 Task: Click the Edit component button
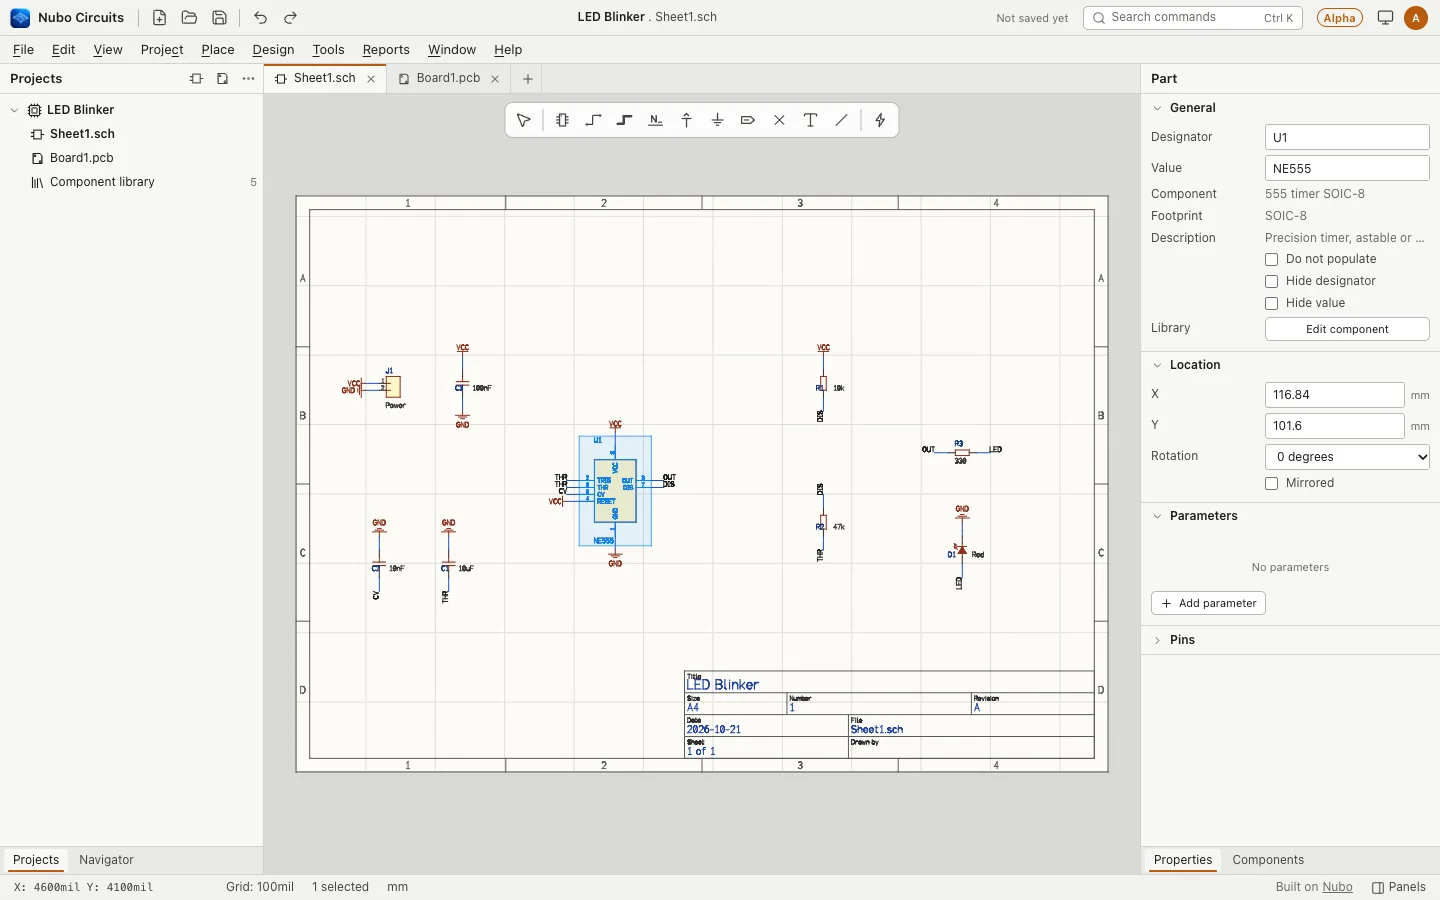pyautogui.click(x=1347, y=329)
